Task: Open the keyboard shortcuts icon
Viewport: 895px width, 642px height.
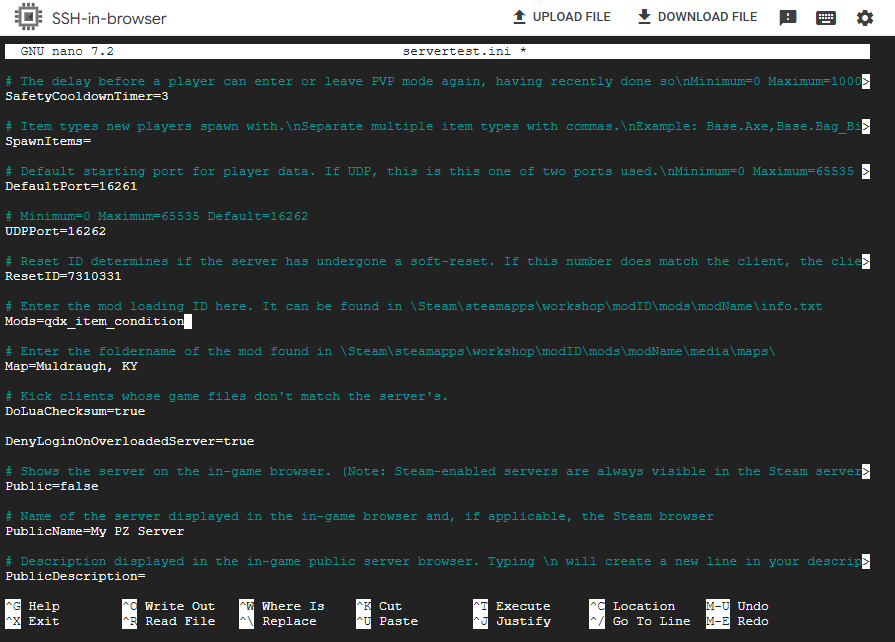Action: pos(826,18)
